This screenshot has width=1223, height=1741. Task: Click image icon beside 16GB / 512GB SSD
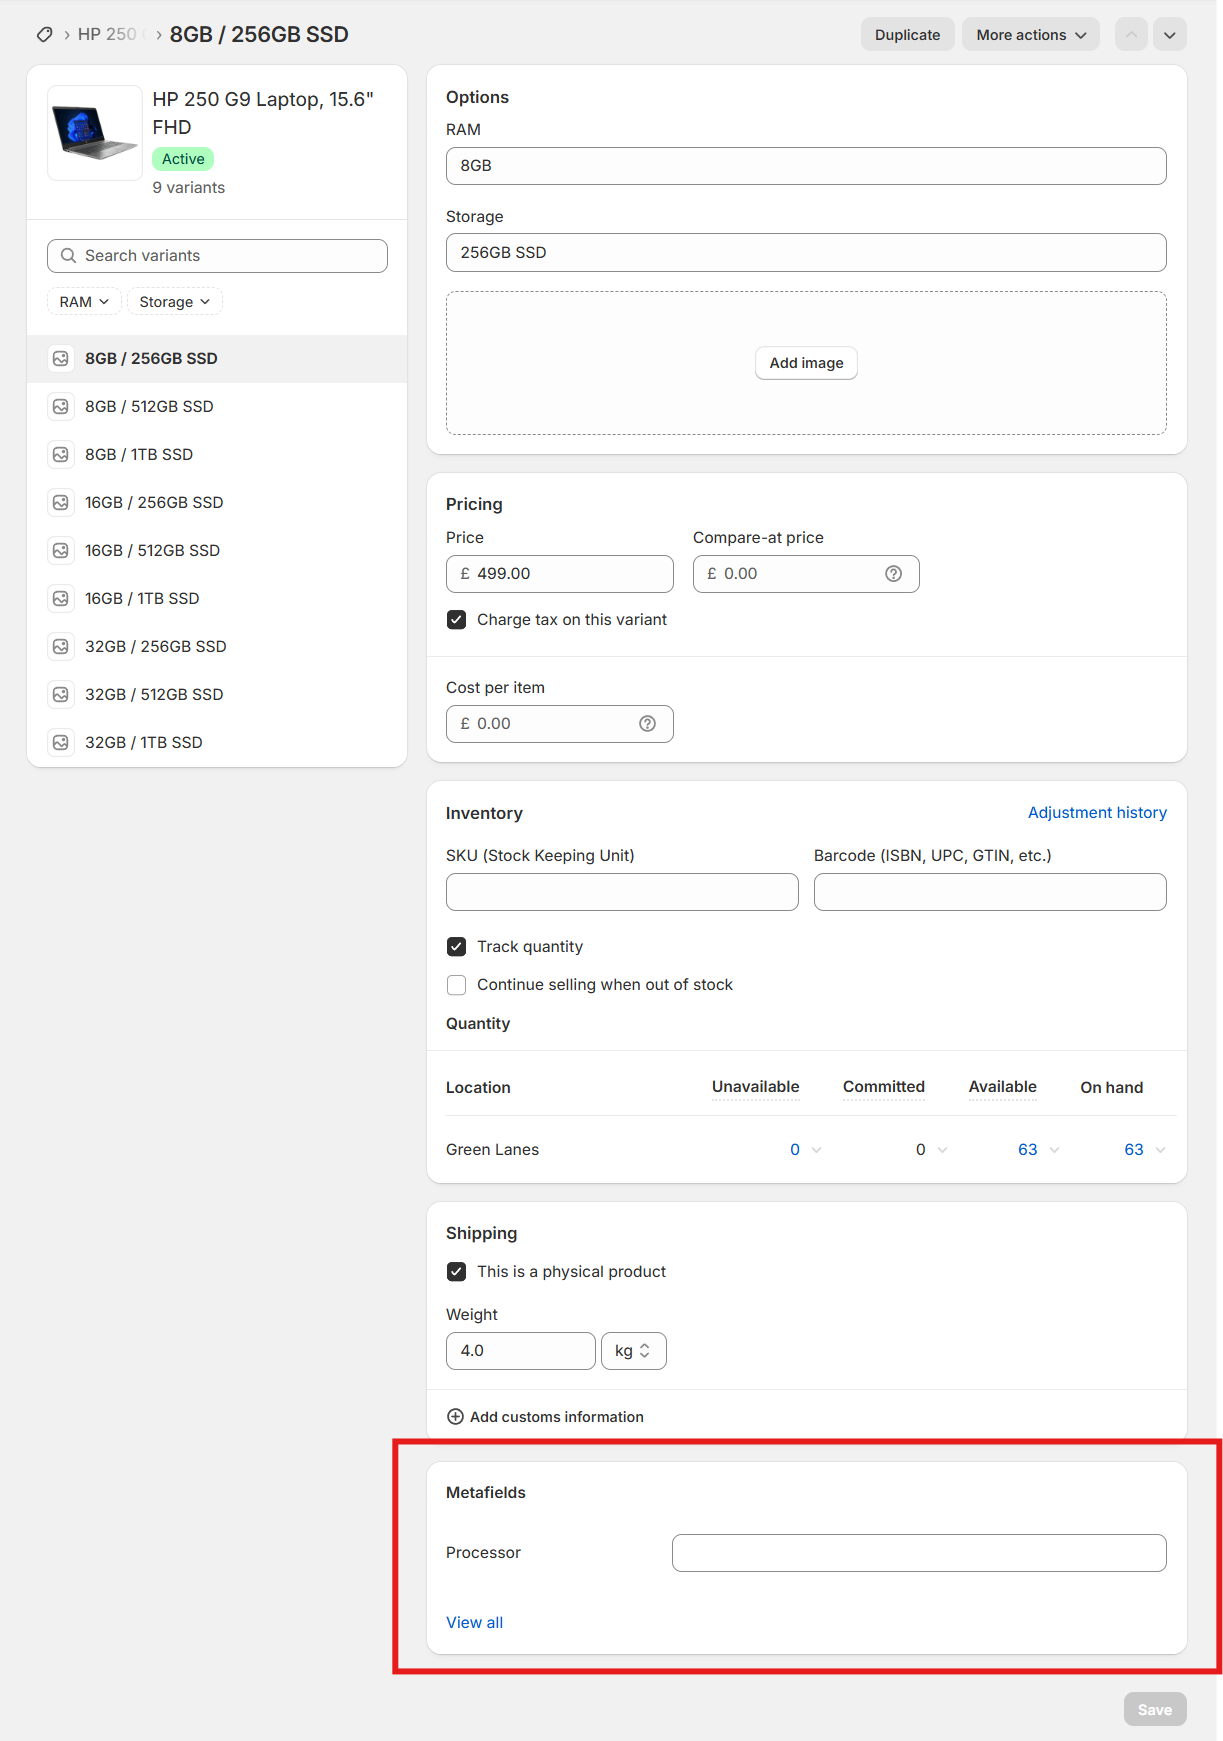point(61,551)
